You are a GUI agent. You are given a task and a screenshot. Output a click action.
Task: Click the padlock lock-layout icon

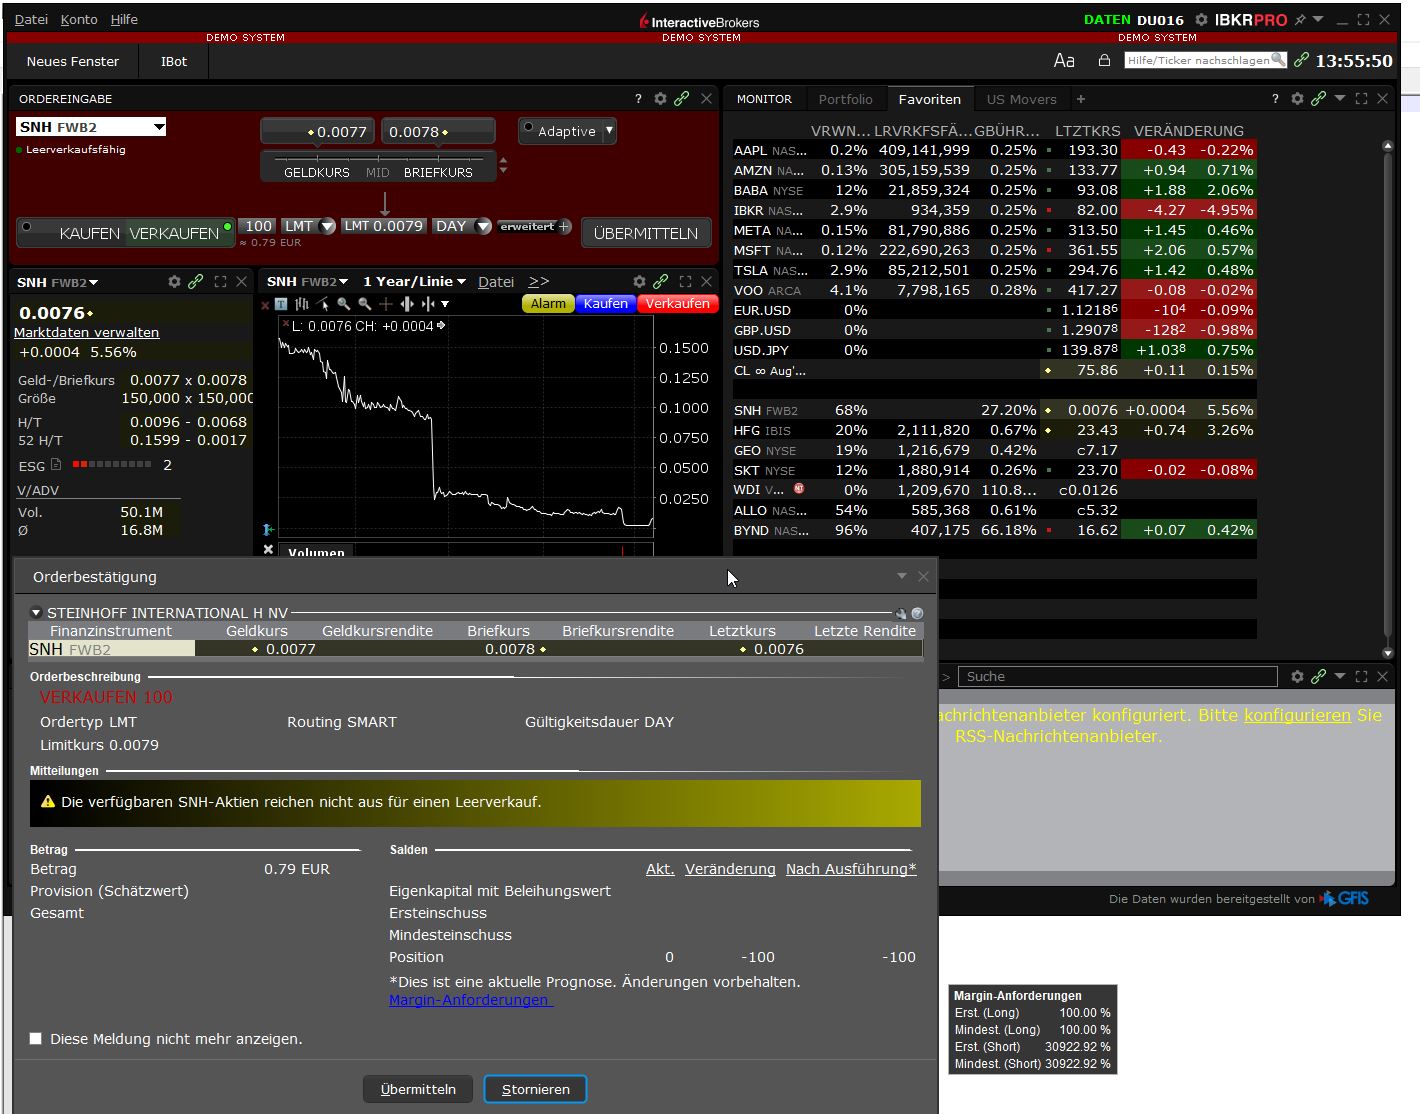(1104, 60)
